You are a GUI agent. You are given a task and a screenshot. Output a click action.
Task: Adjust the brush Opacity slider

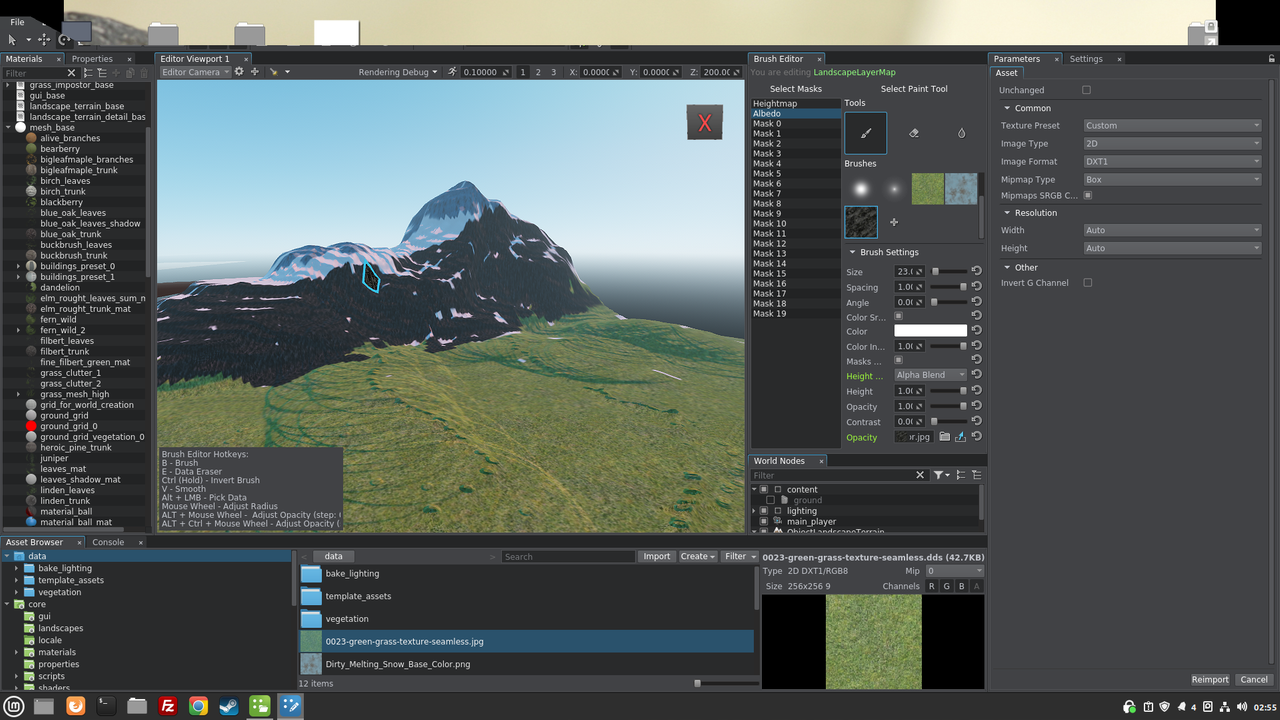tap(950, 407)
